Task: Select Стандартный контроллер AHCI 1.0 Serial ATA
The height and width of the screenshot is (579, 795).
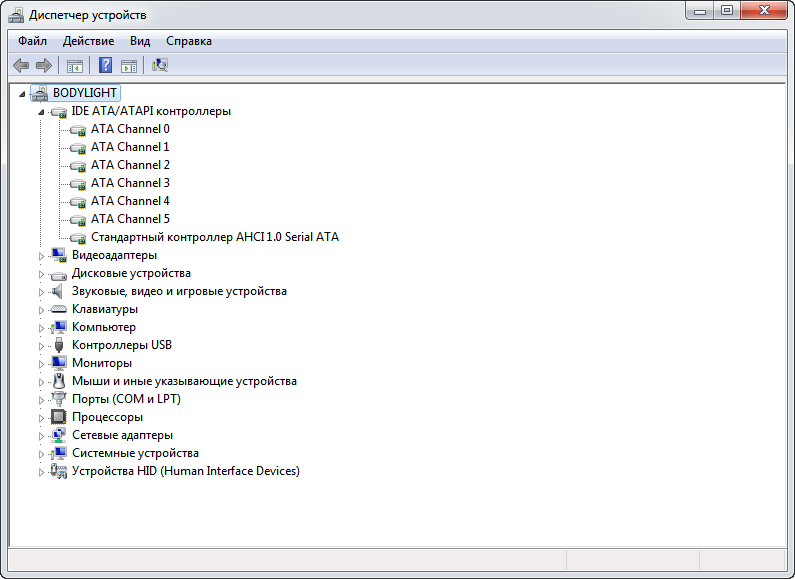Action: click(x=214, y=237)
